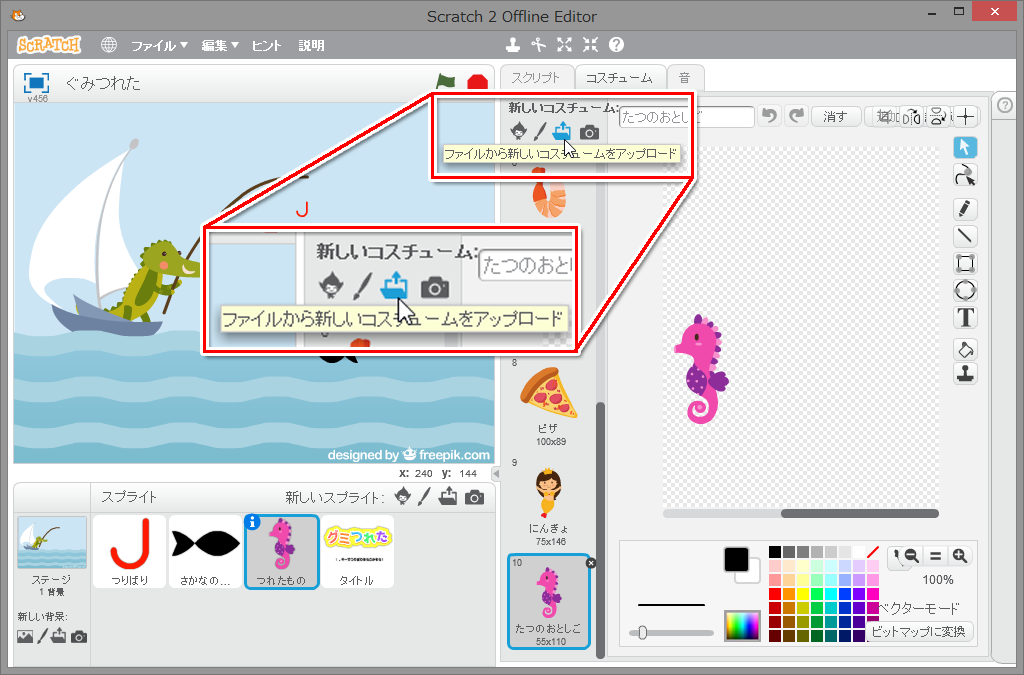Switch to the コスチューム tab

tap(619, 78)
